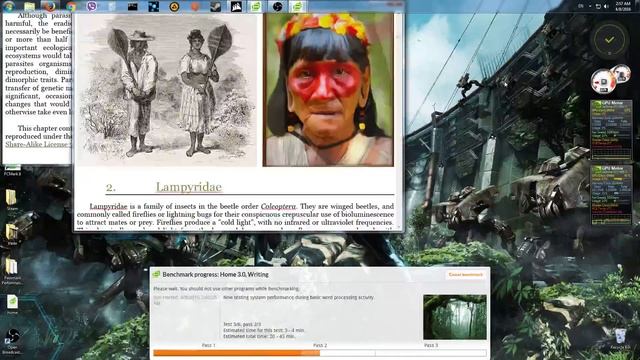
Task: Select the Open Broadcaster desktop shortcut
Action: 12,342
